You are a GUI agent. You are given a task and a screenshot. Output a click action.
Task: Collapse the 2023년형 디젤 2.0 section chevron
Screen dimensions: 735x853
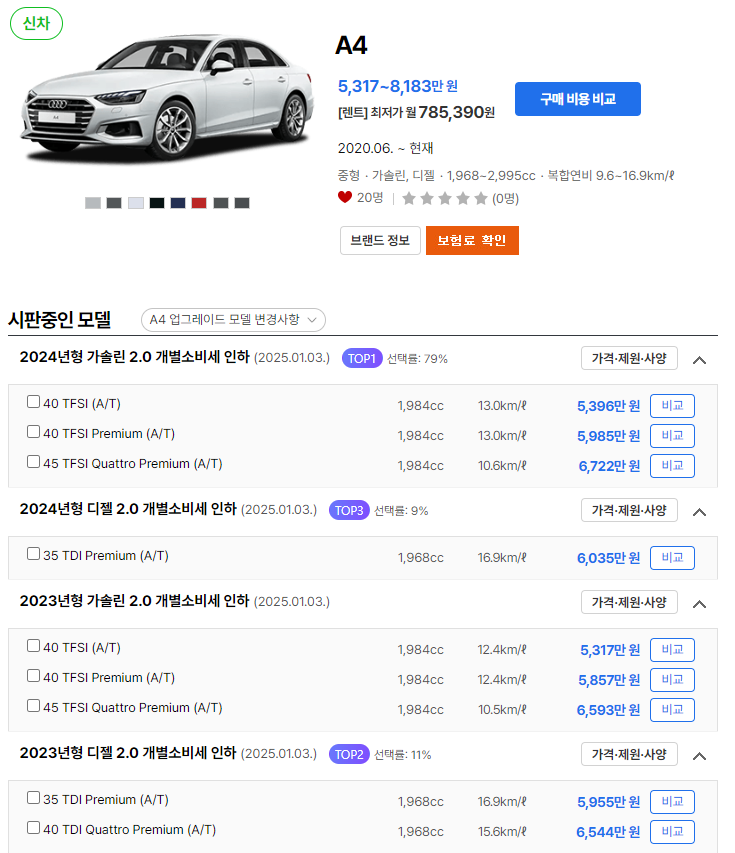coord(699,755)
